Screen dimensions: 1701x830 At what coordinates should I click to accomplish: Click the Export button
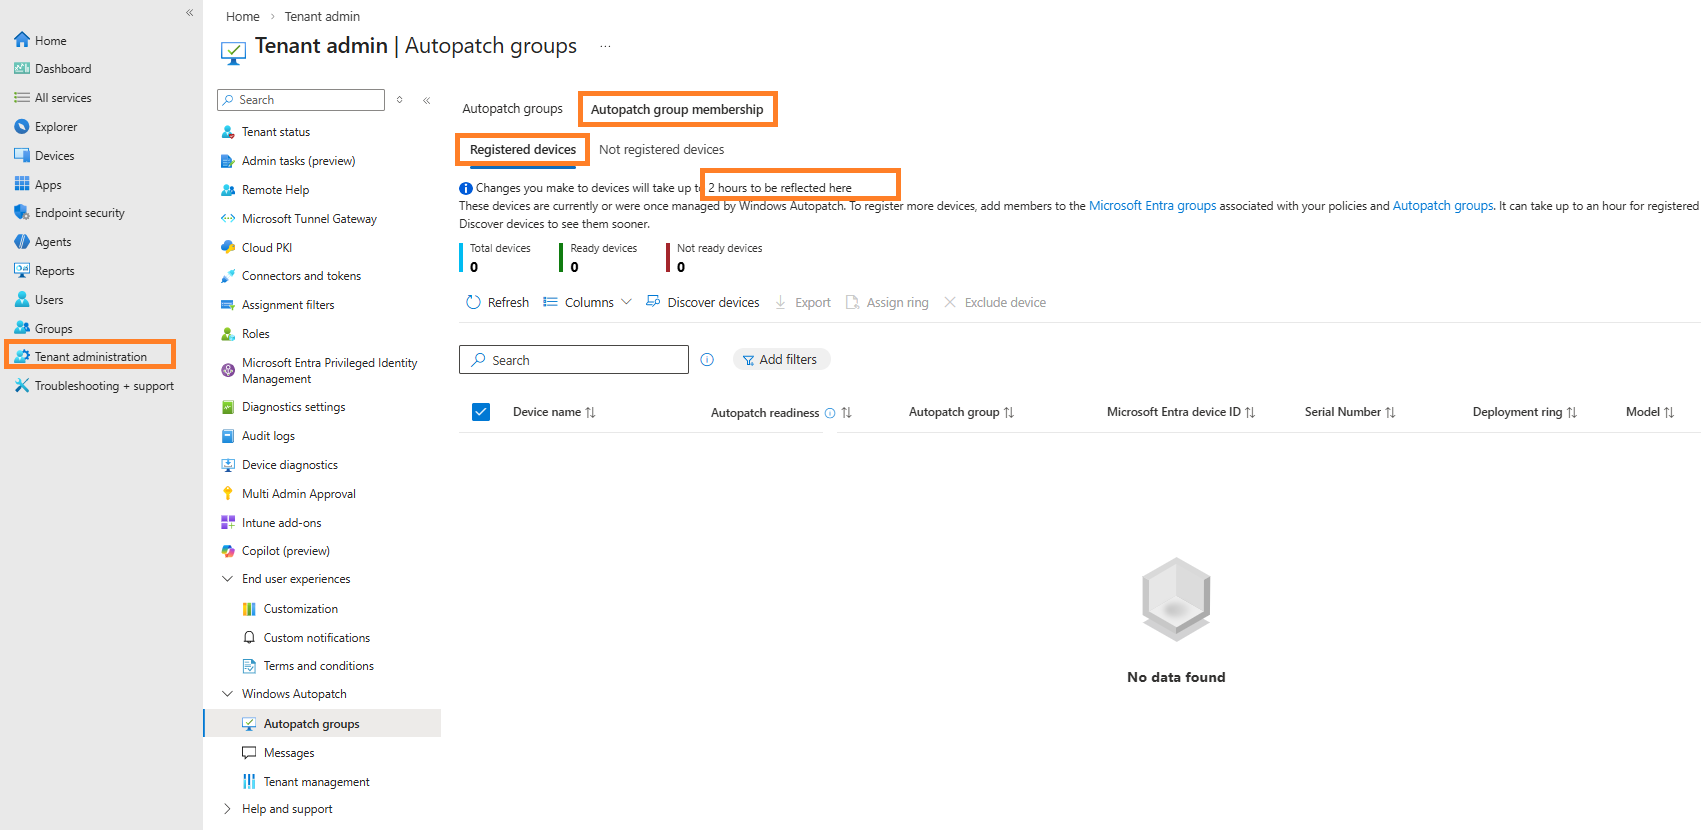point(803,302)
